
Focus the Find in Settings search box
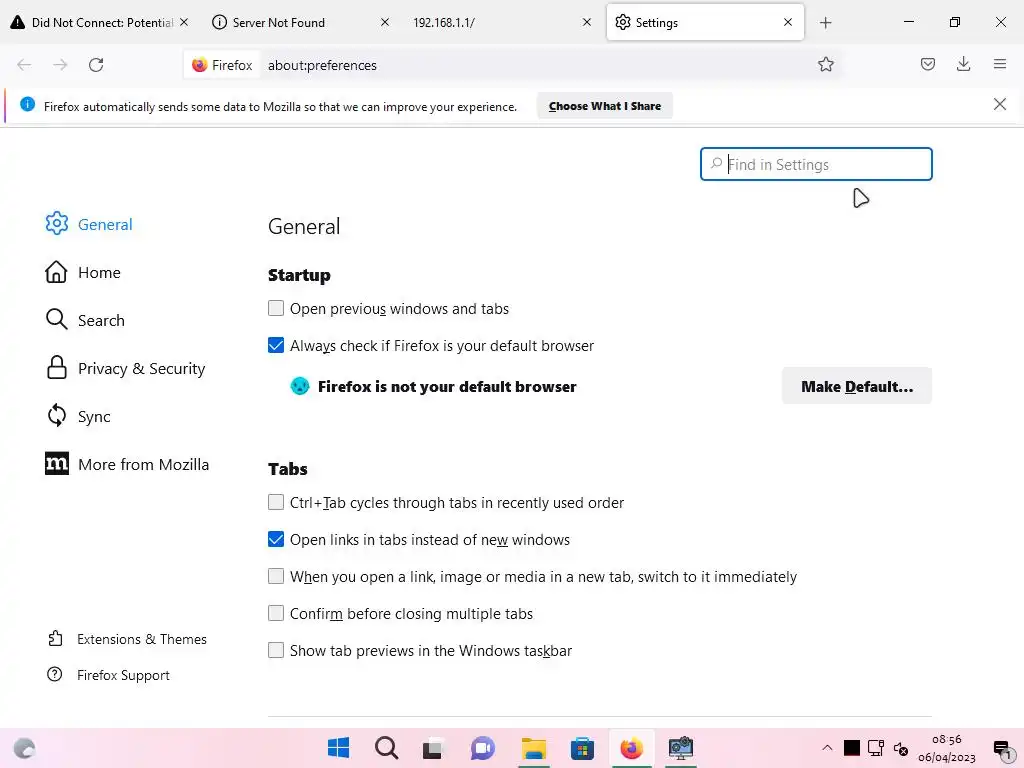816,164
